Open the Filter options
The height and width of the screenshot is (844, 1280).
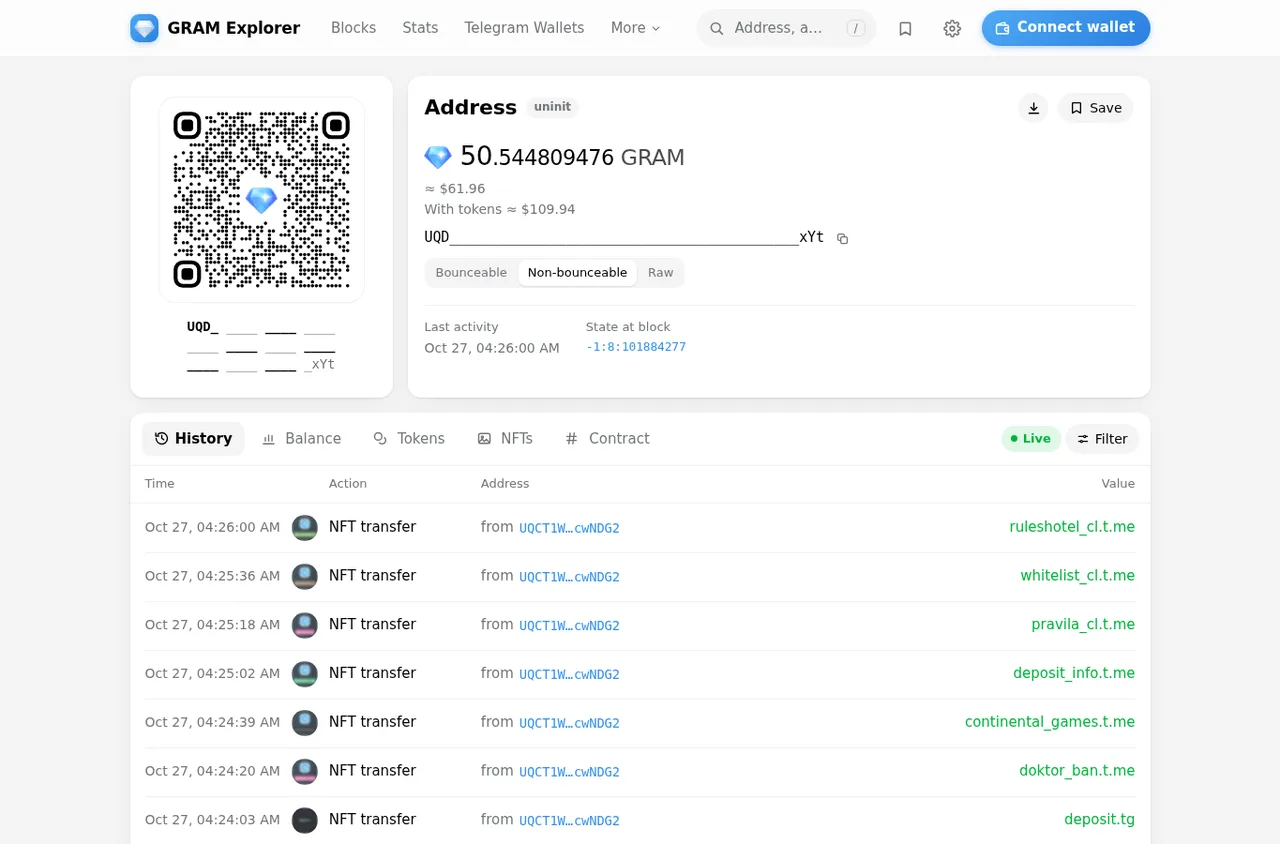click(x=1102, y=439)
